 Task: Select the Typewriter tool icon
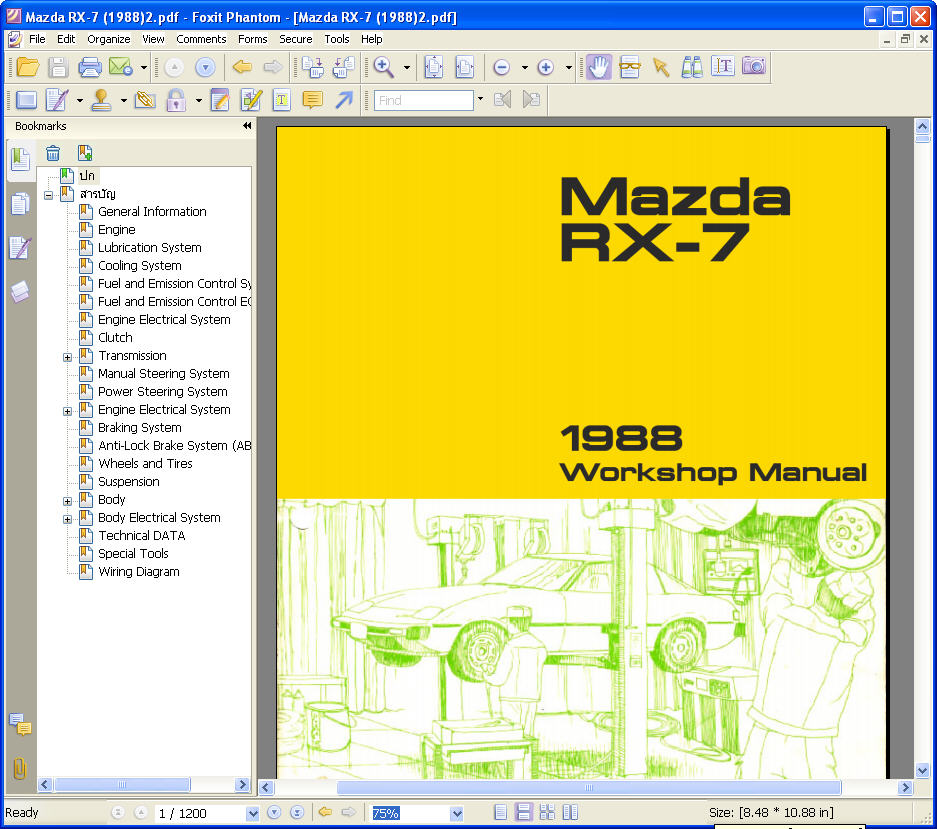click(x=281, y=100)
